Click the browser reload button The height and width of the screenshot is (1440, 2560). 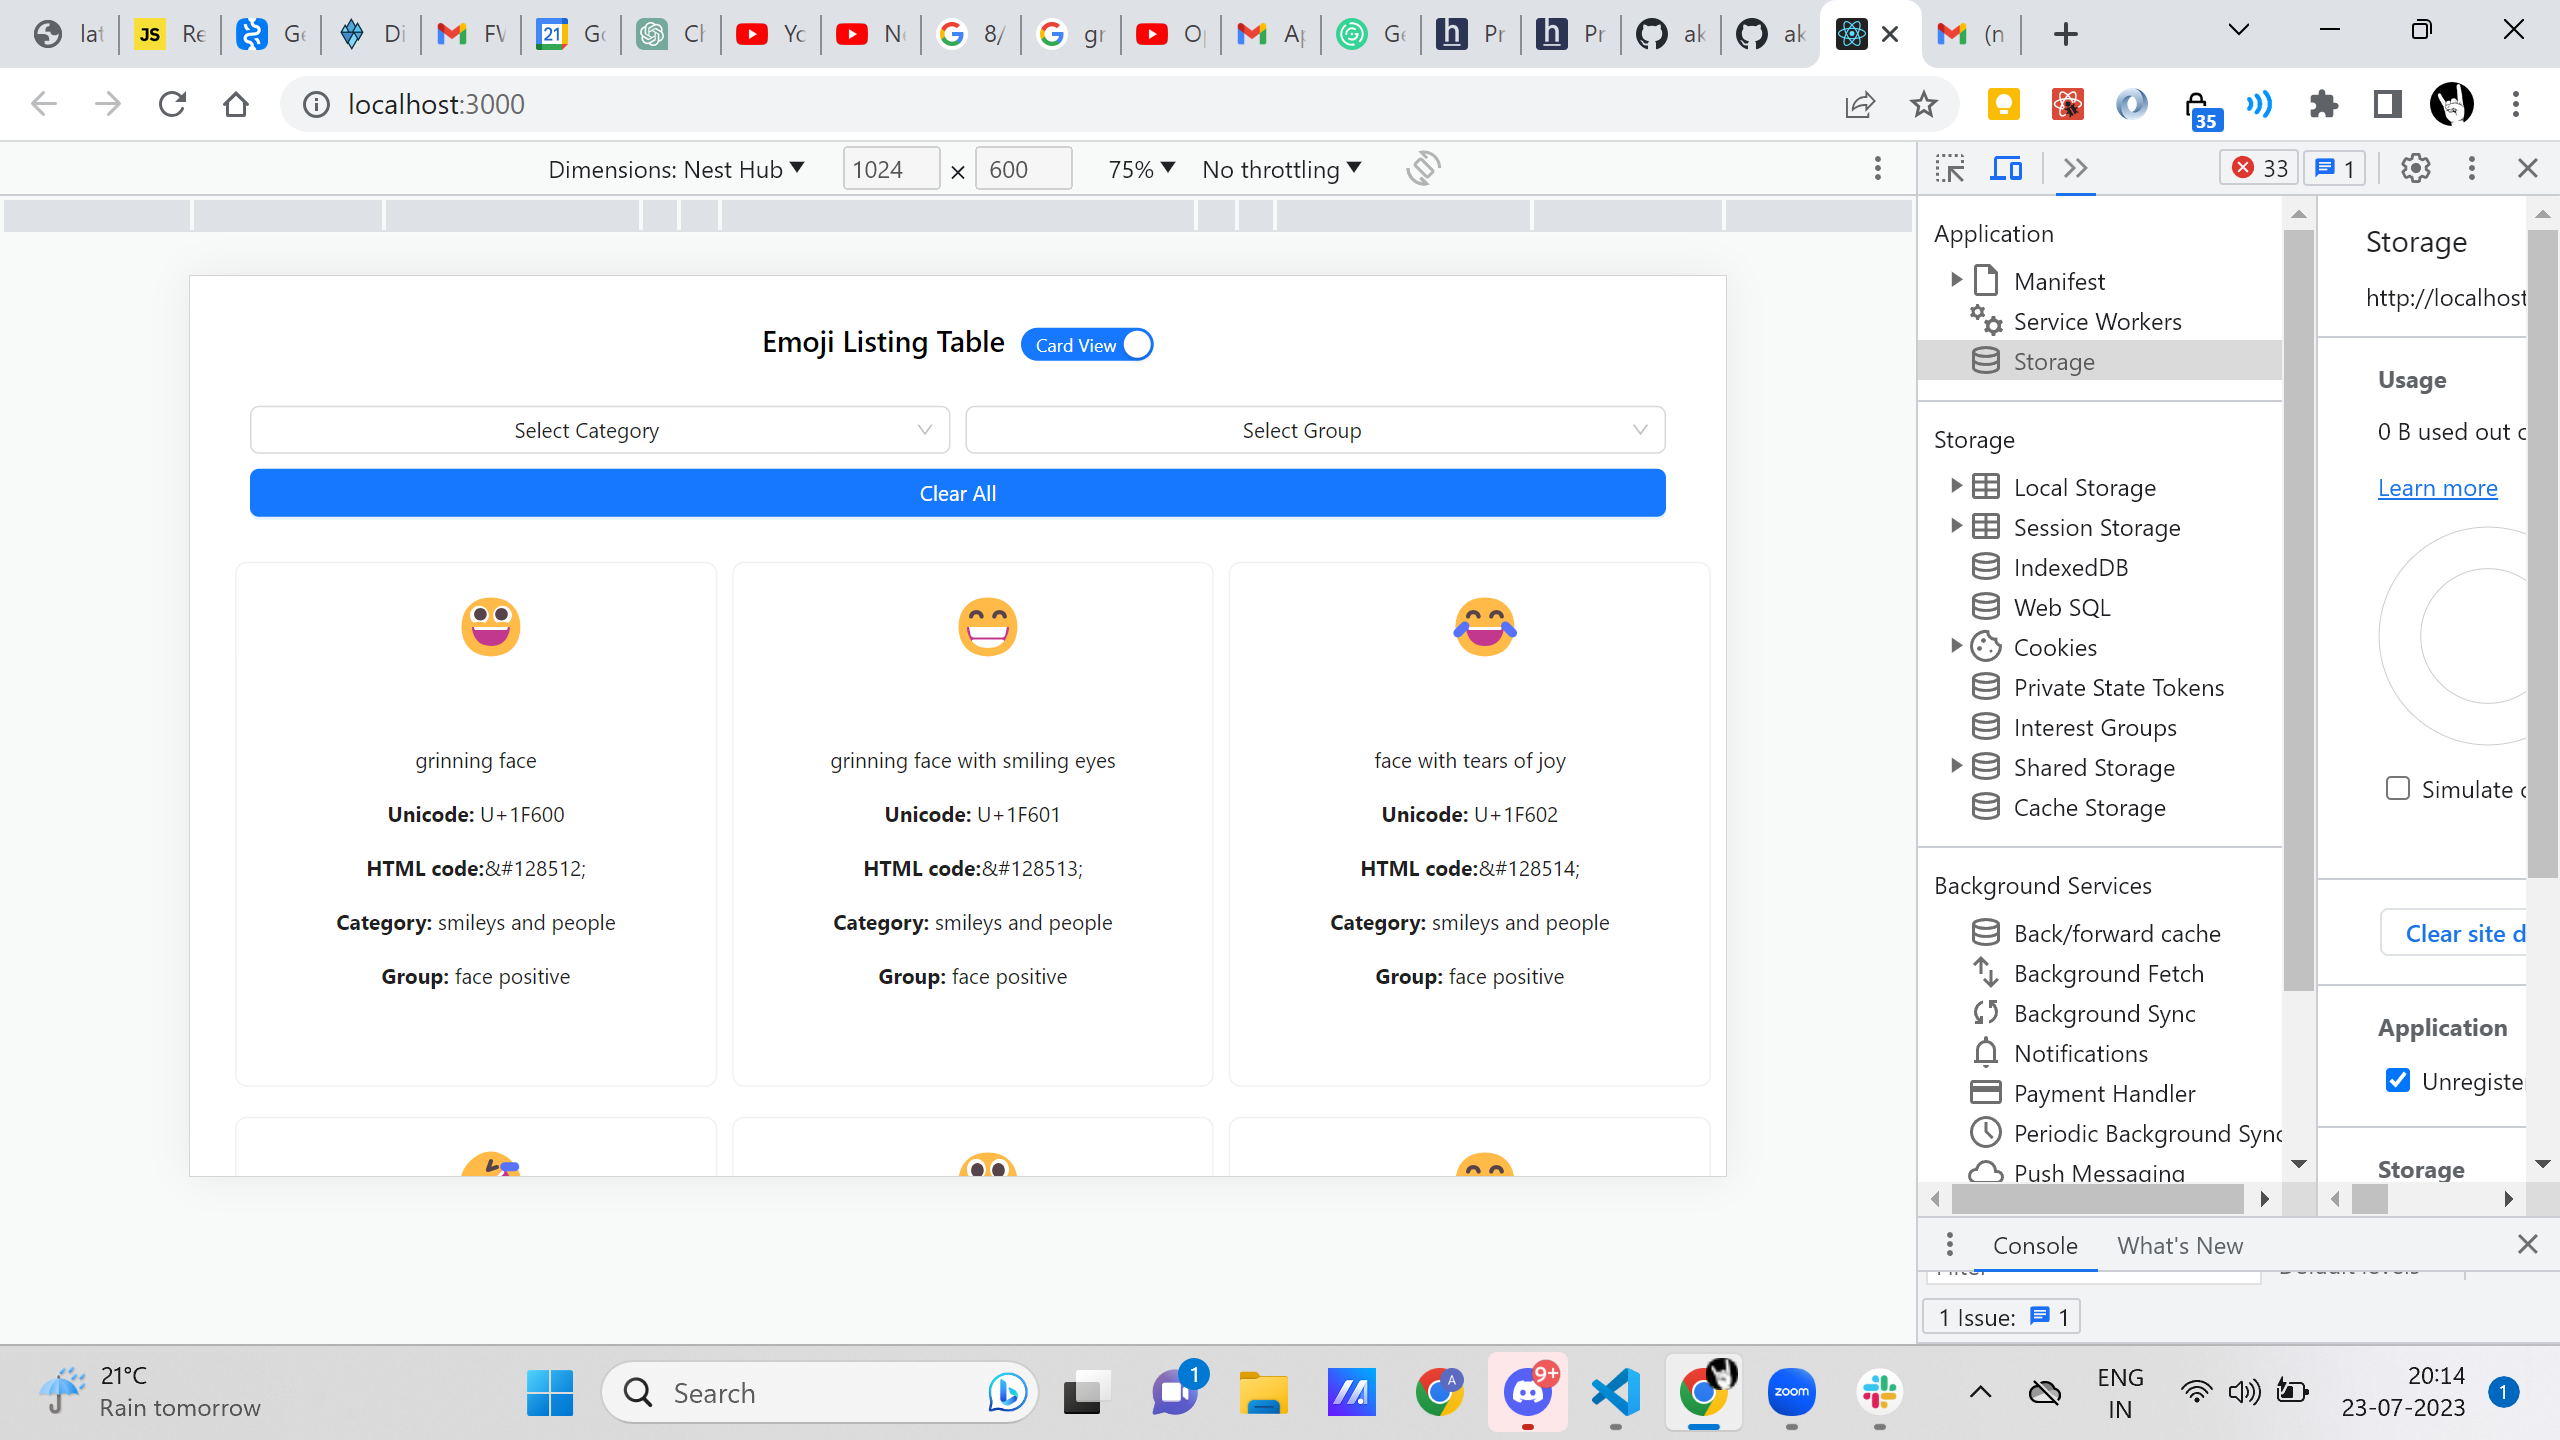pos(172,104)
